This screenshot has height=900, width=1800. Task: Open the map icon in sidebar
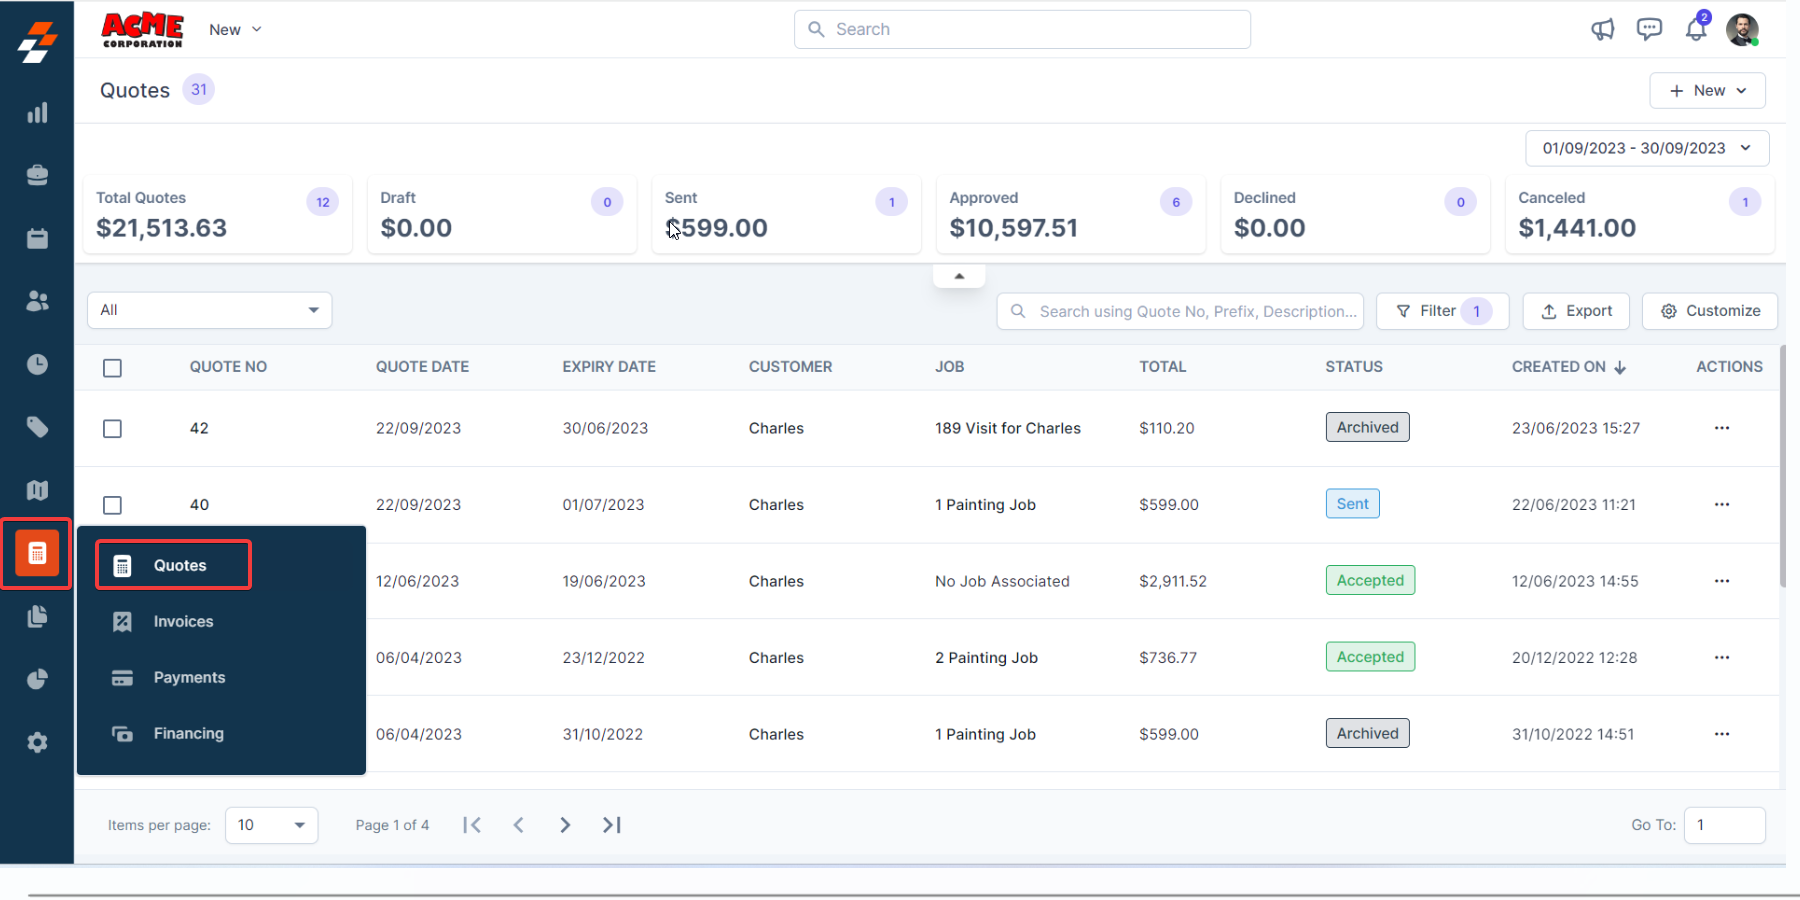(37, 490)
